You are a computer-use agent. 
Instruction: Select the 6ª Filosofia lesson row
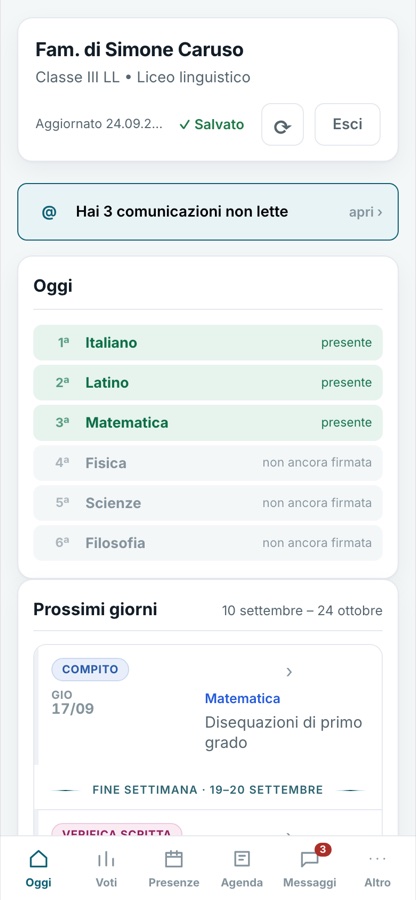tap(208, 543)
